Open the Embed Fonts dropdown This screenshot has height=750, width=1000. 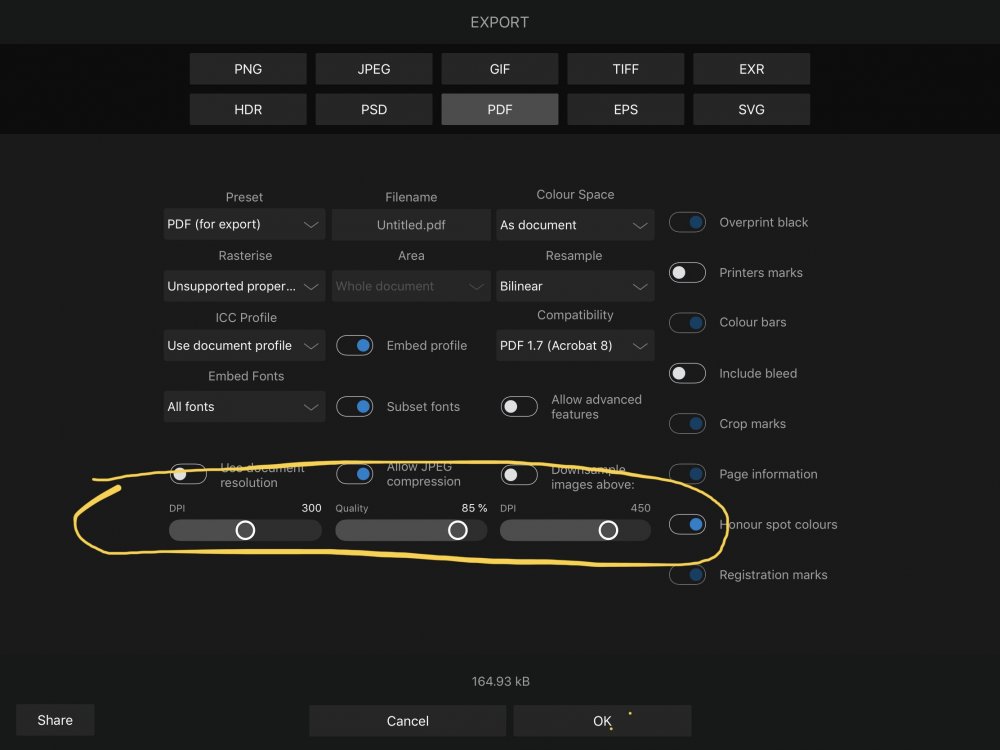244,407
